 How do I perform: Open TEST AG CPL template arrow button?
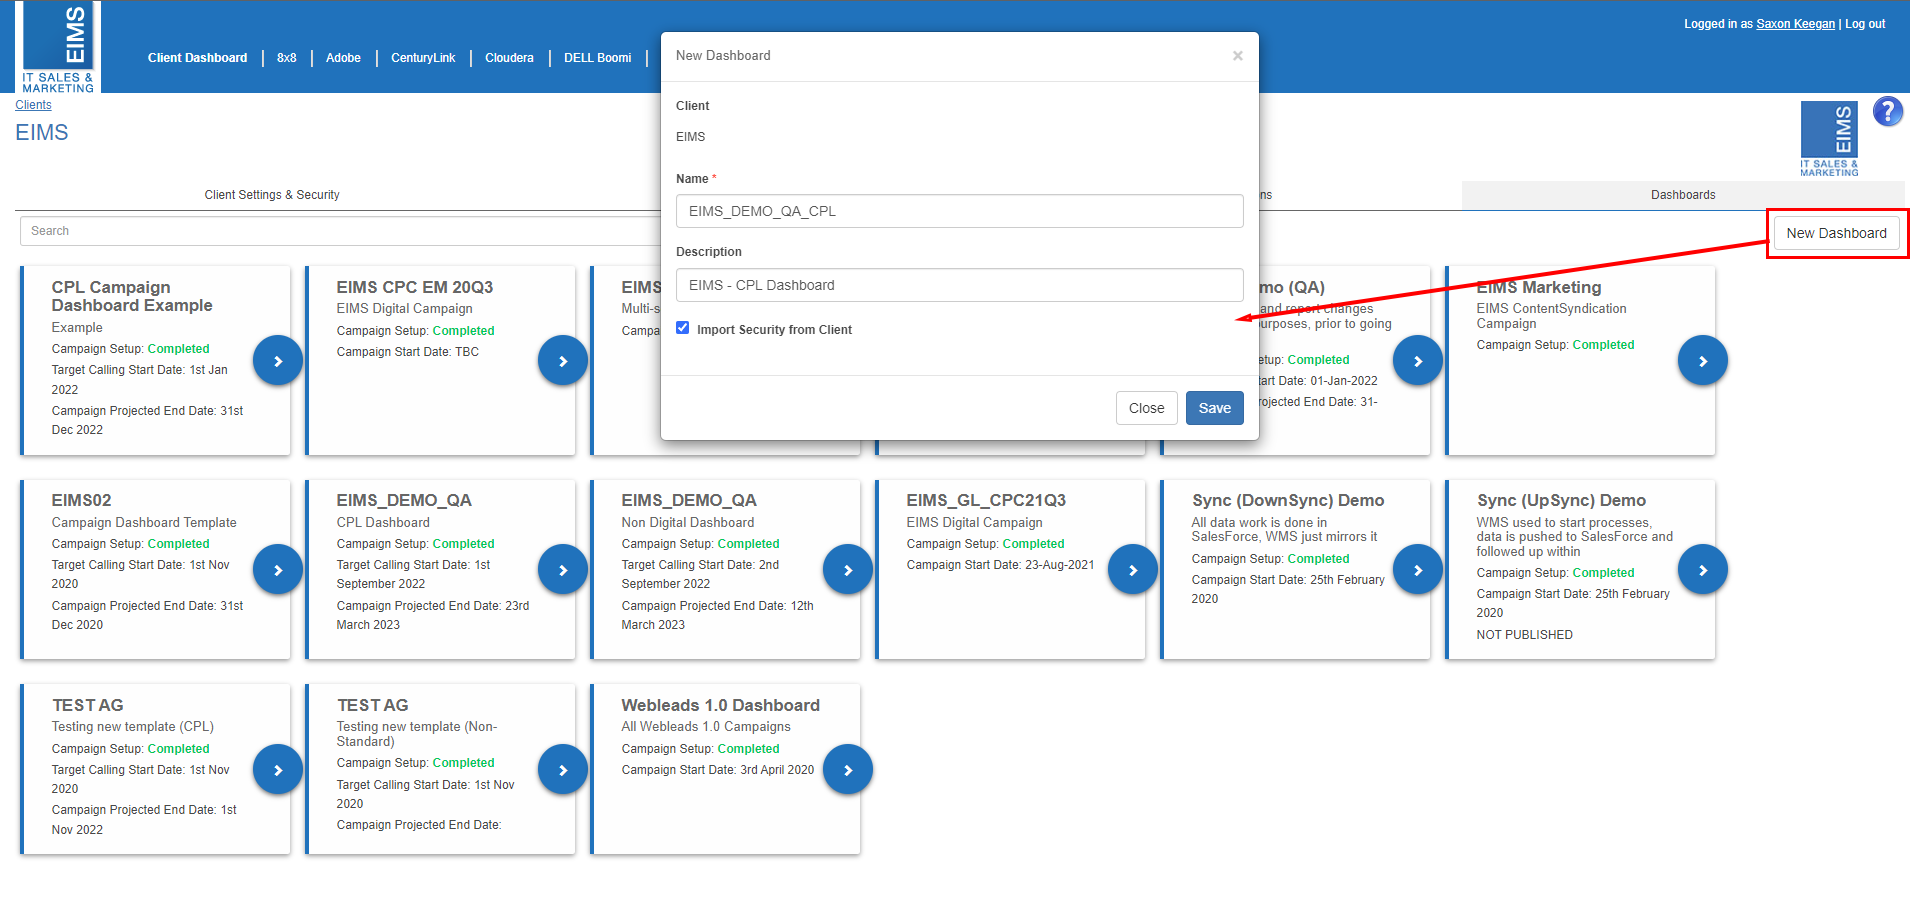[x=278, y=770]
